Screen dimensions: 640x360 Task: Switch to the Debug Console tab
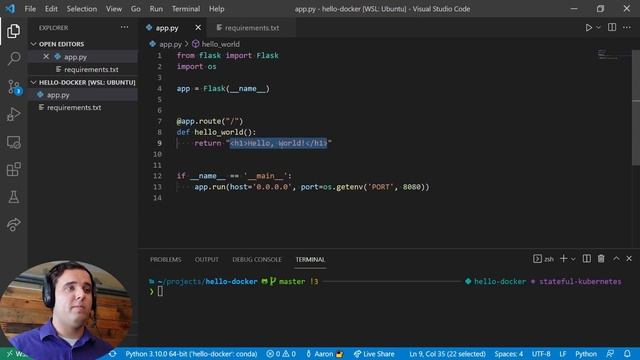pyautogui.click(x=257, y=260)
